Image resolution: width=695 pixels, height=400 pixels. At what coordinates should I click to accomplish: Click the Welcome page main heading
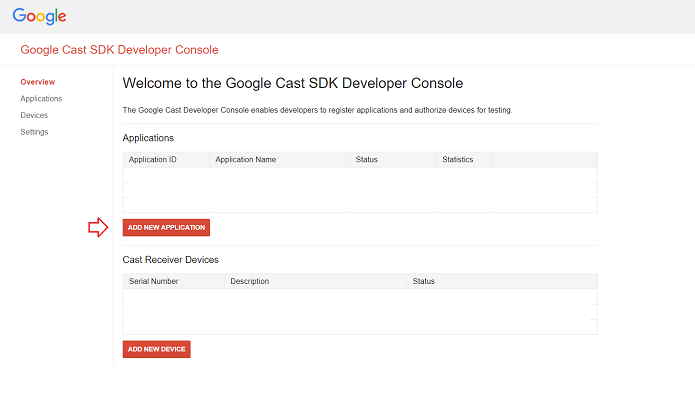coord(292,83)
